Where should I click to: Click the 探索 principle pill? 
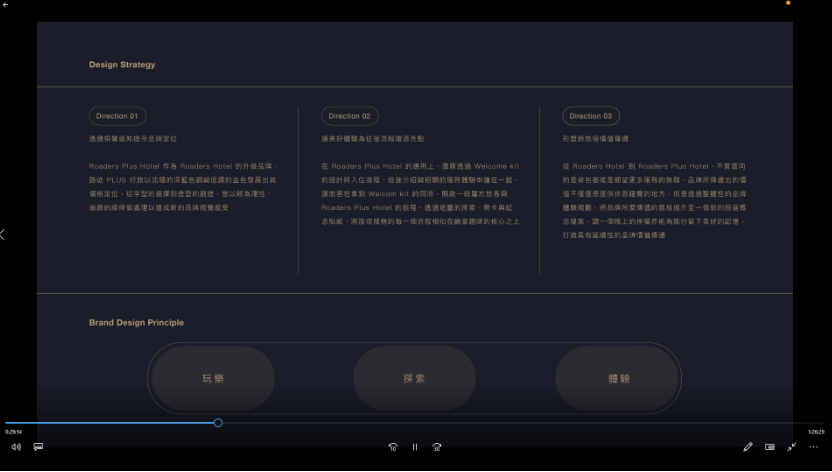pos(414,378)
